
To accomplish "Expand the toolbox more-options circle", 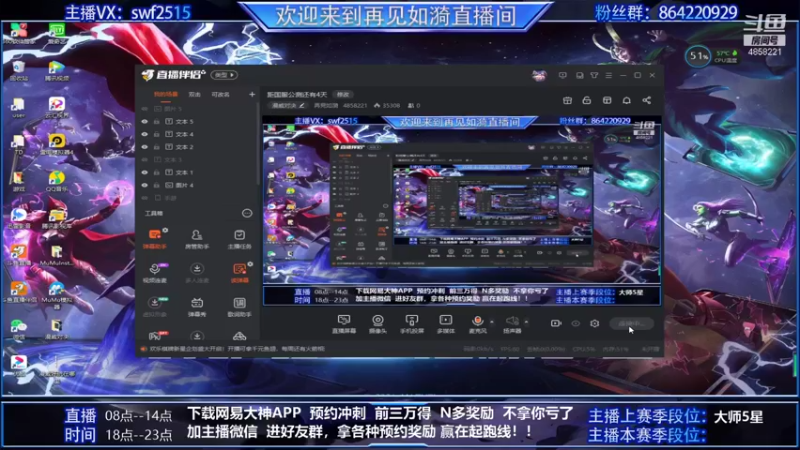I will click(247, 213).
